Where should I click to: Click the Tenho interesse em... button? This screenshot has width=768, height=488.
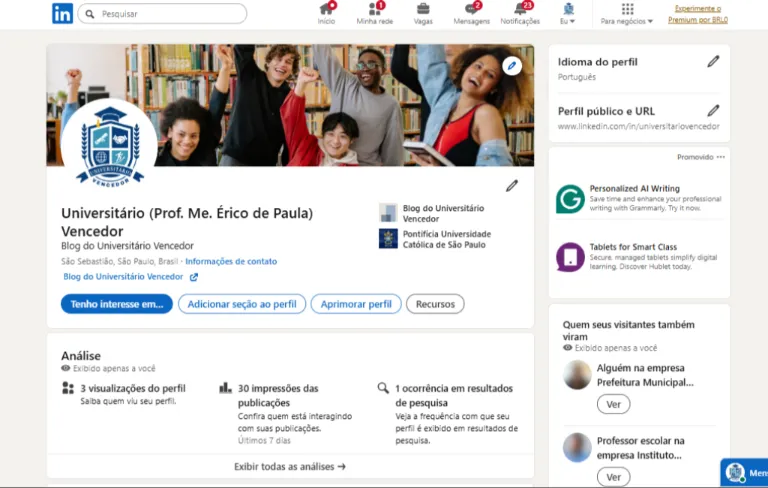click(117, 304)
